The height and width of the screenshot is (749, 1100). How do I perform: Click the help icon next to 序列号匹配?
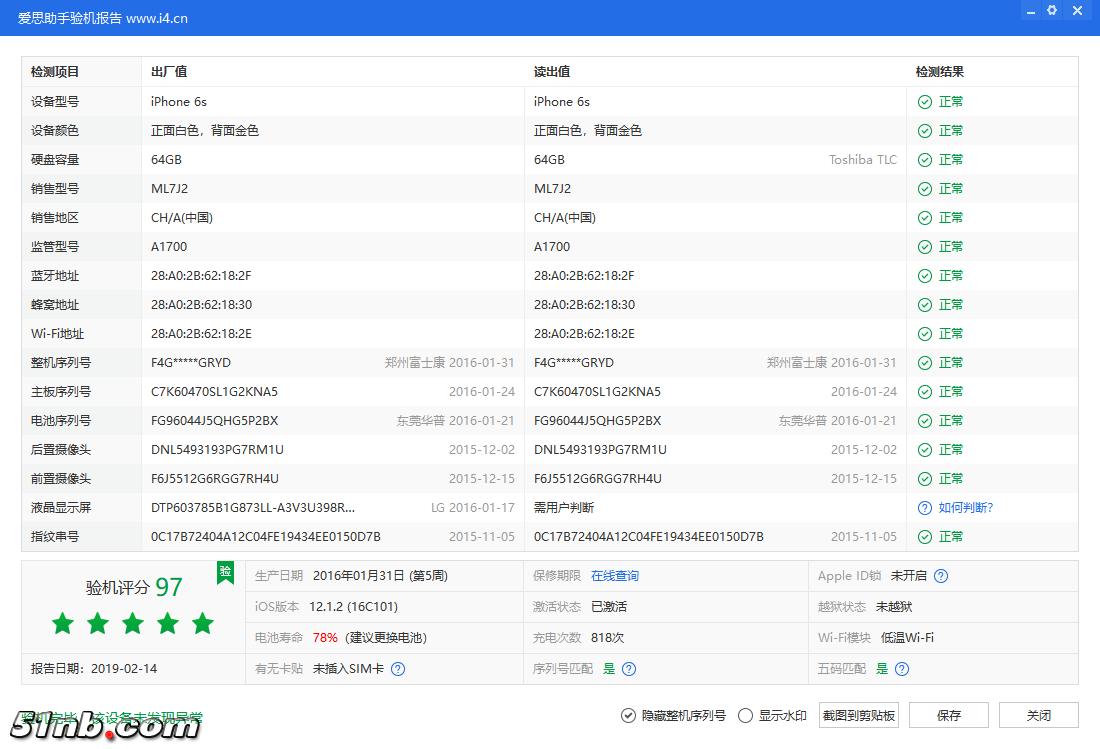(x=629, y=668)
